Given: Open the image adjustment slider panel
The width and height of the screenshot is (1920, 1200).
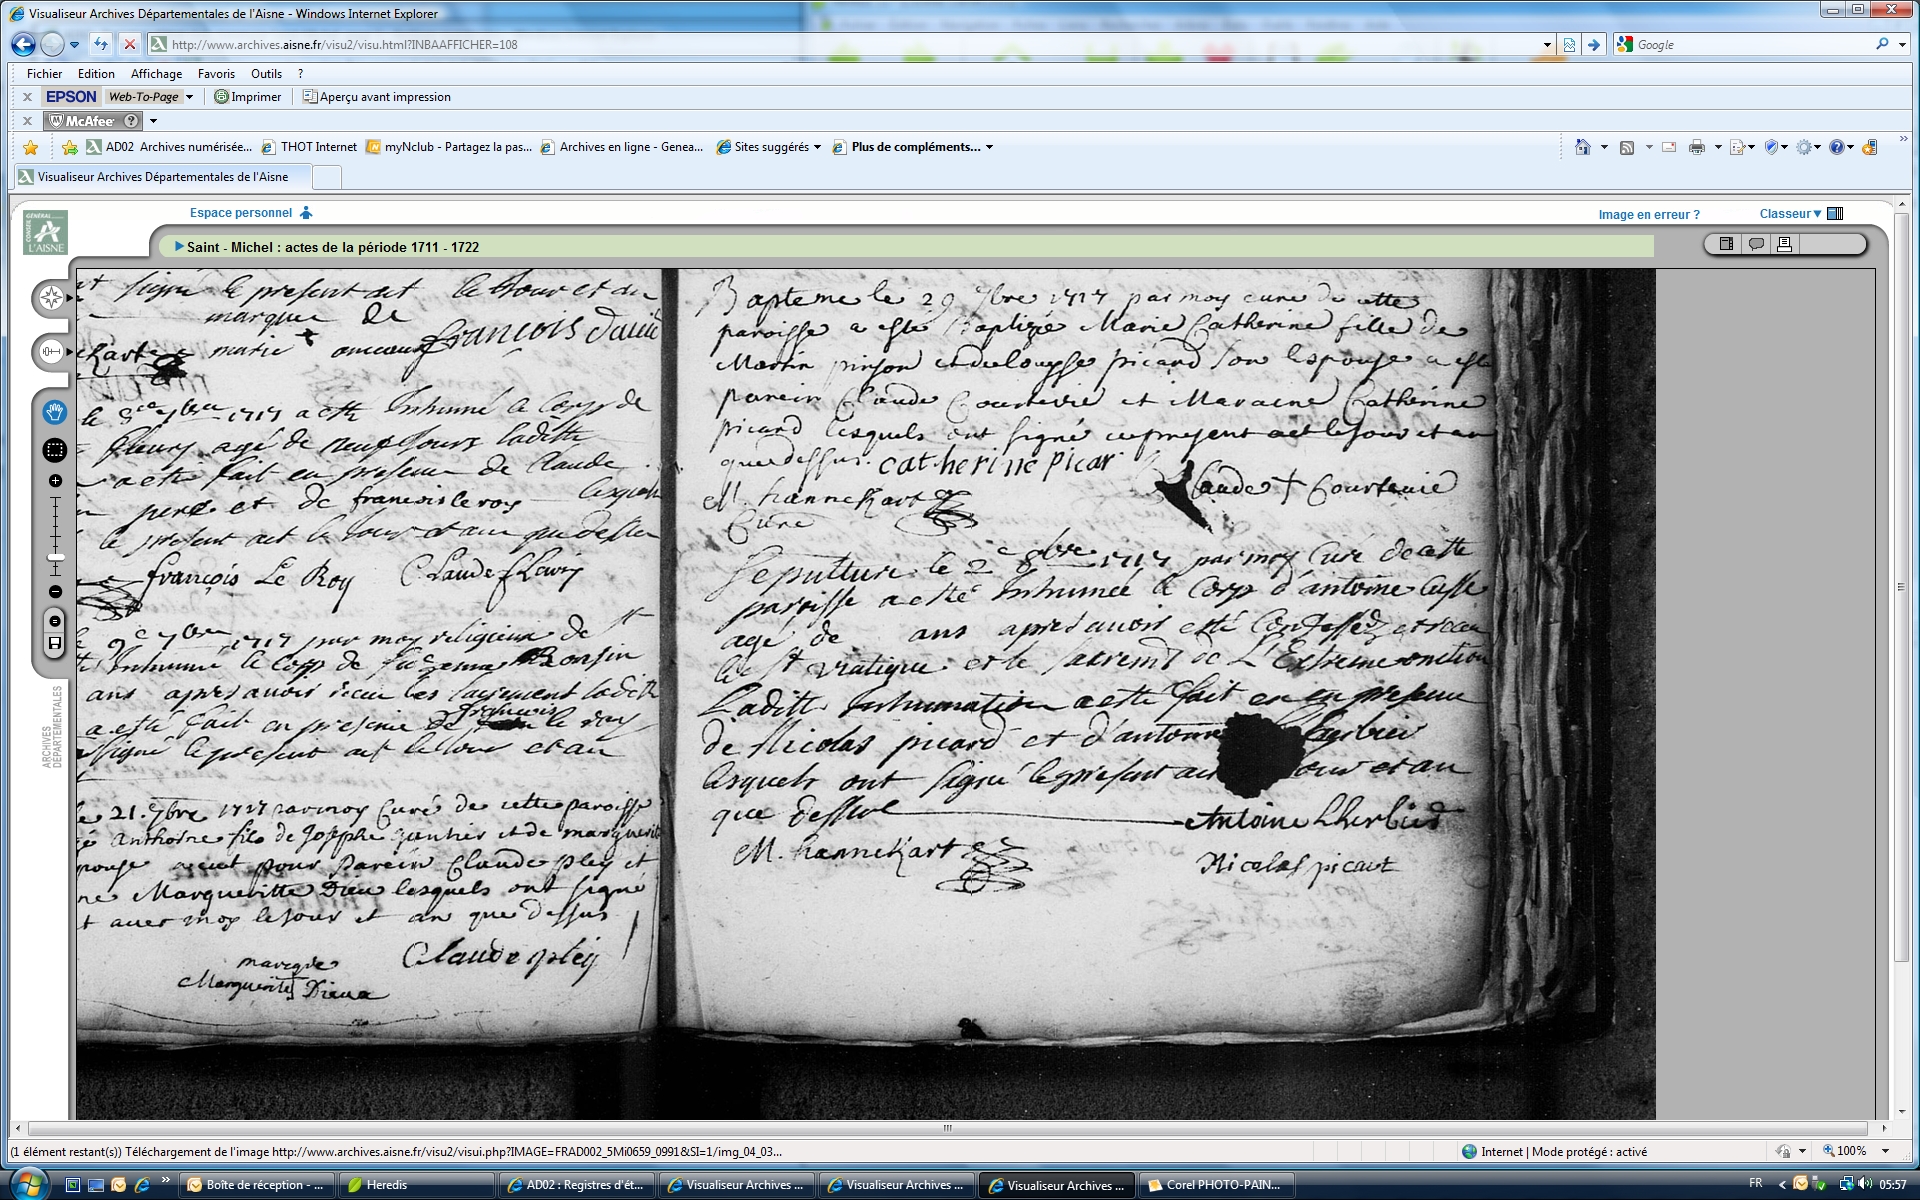Looking at the screenshot, I should pos(52,351).
